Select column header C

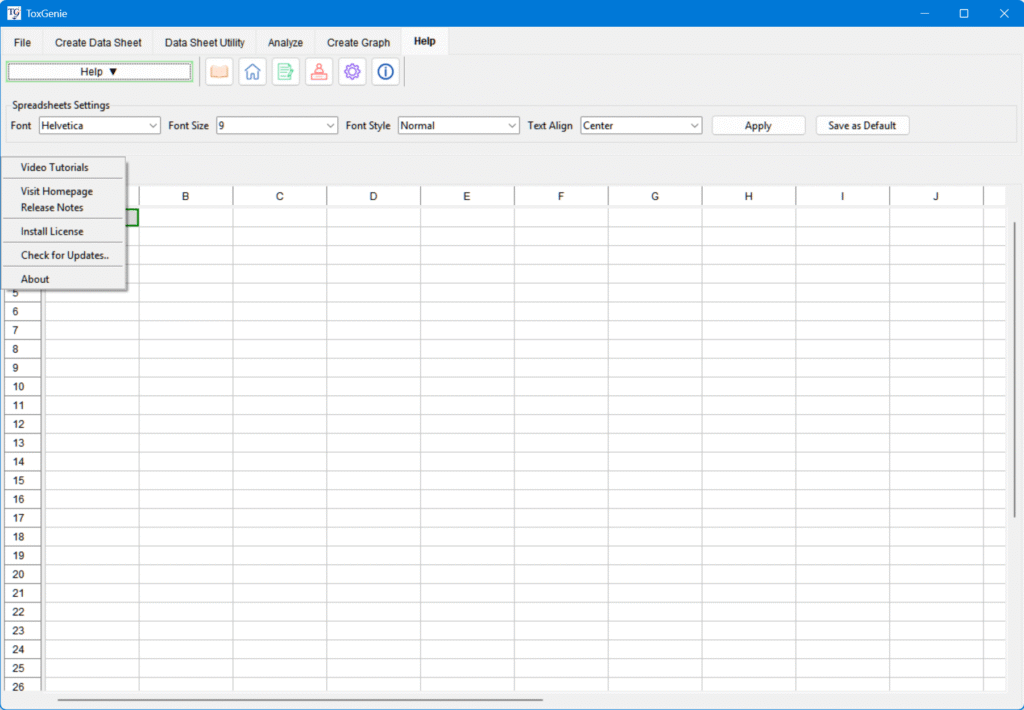tap(280, 196)
